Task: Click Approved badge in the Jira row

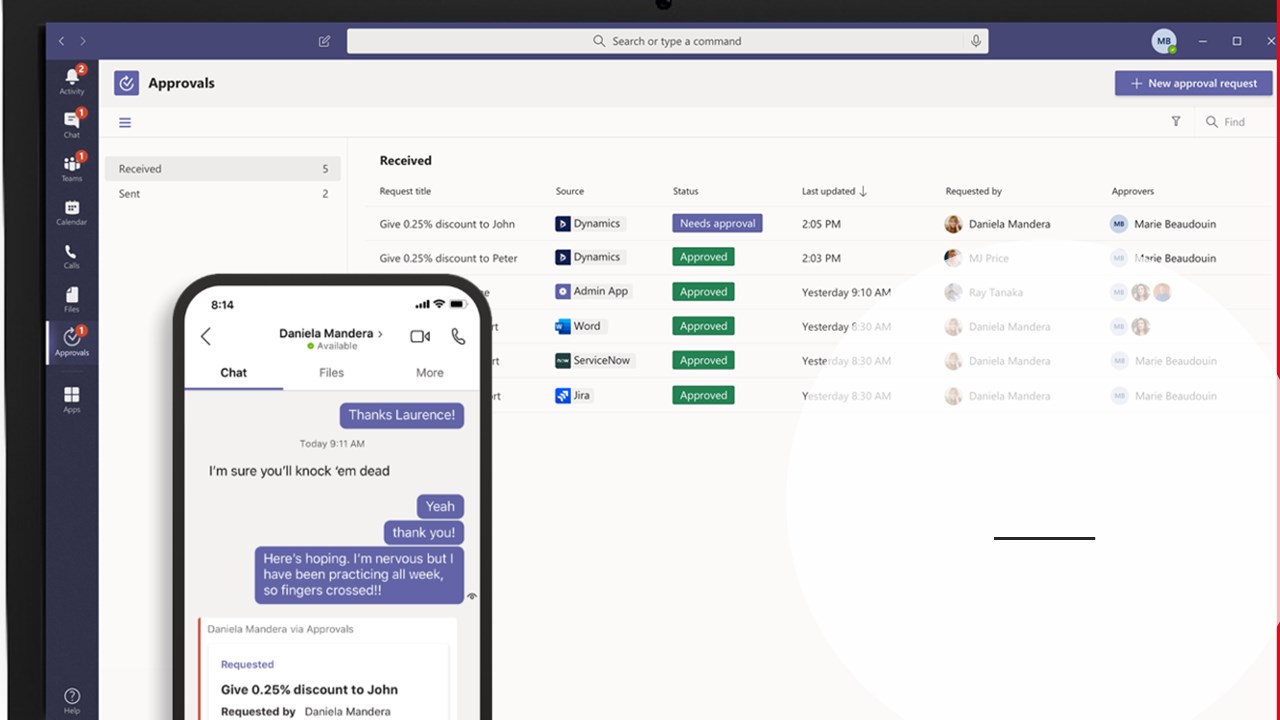Action: click(703, 395)
